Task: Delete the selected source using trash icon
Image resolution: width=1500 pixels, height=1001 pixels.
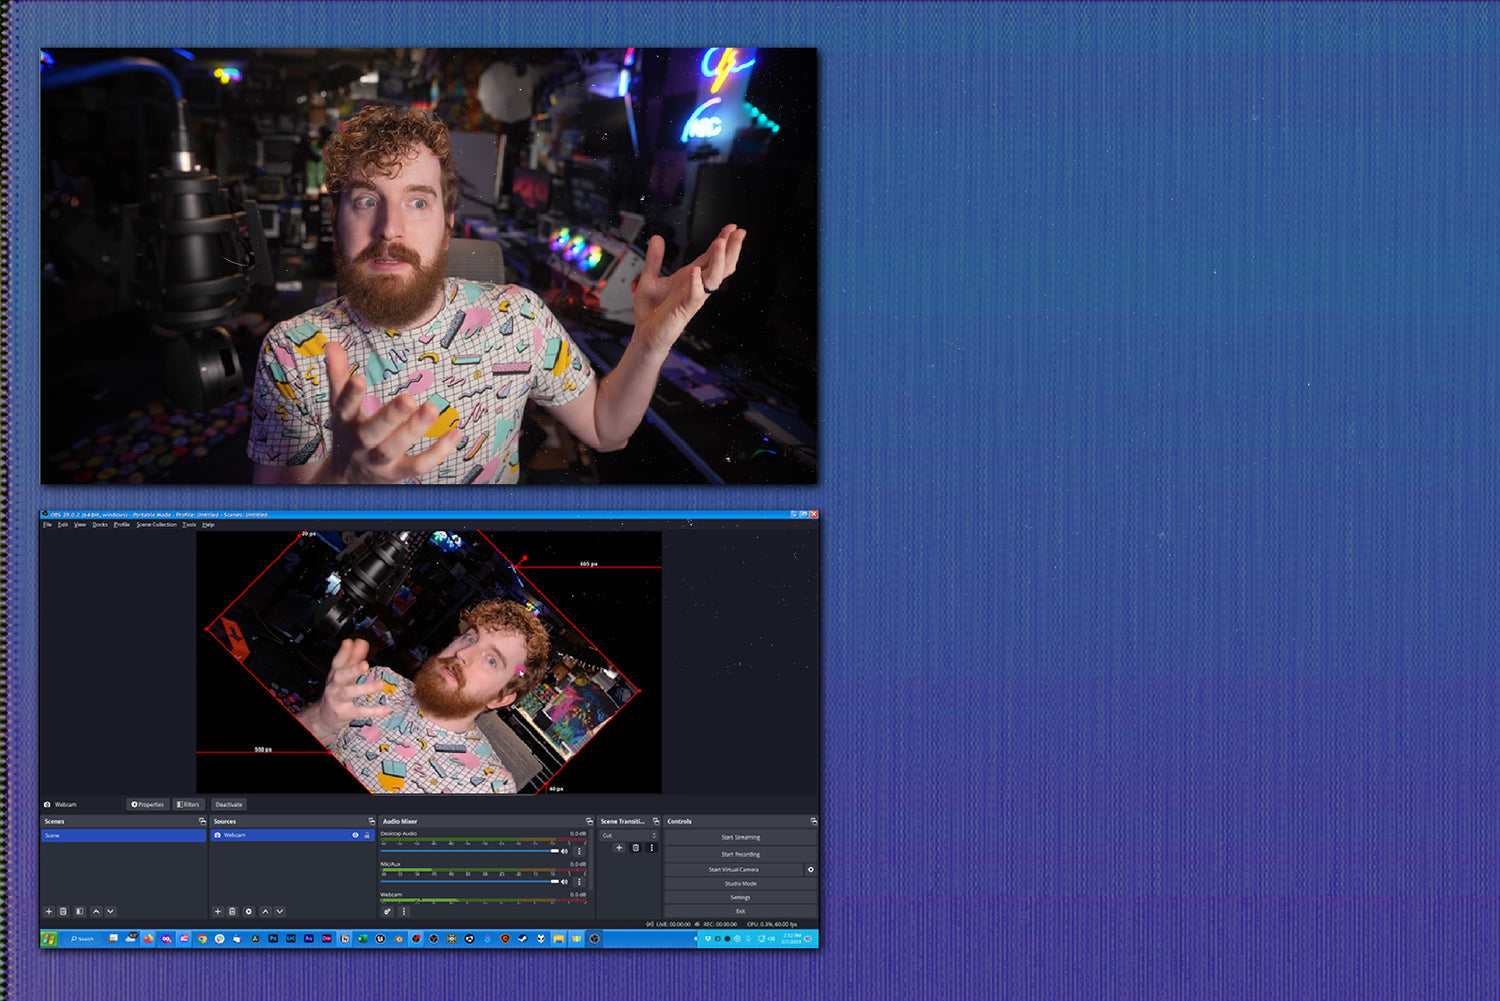Action: point(232,911)
